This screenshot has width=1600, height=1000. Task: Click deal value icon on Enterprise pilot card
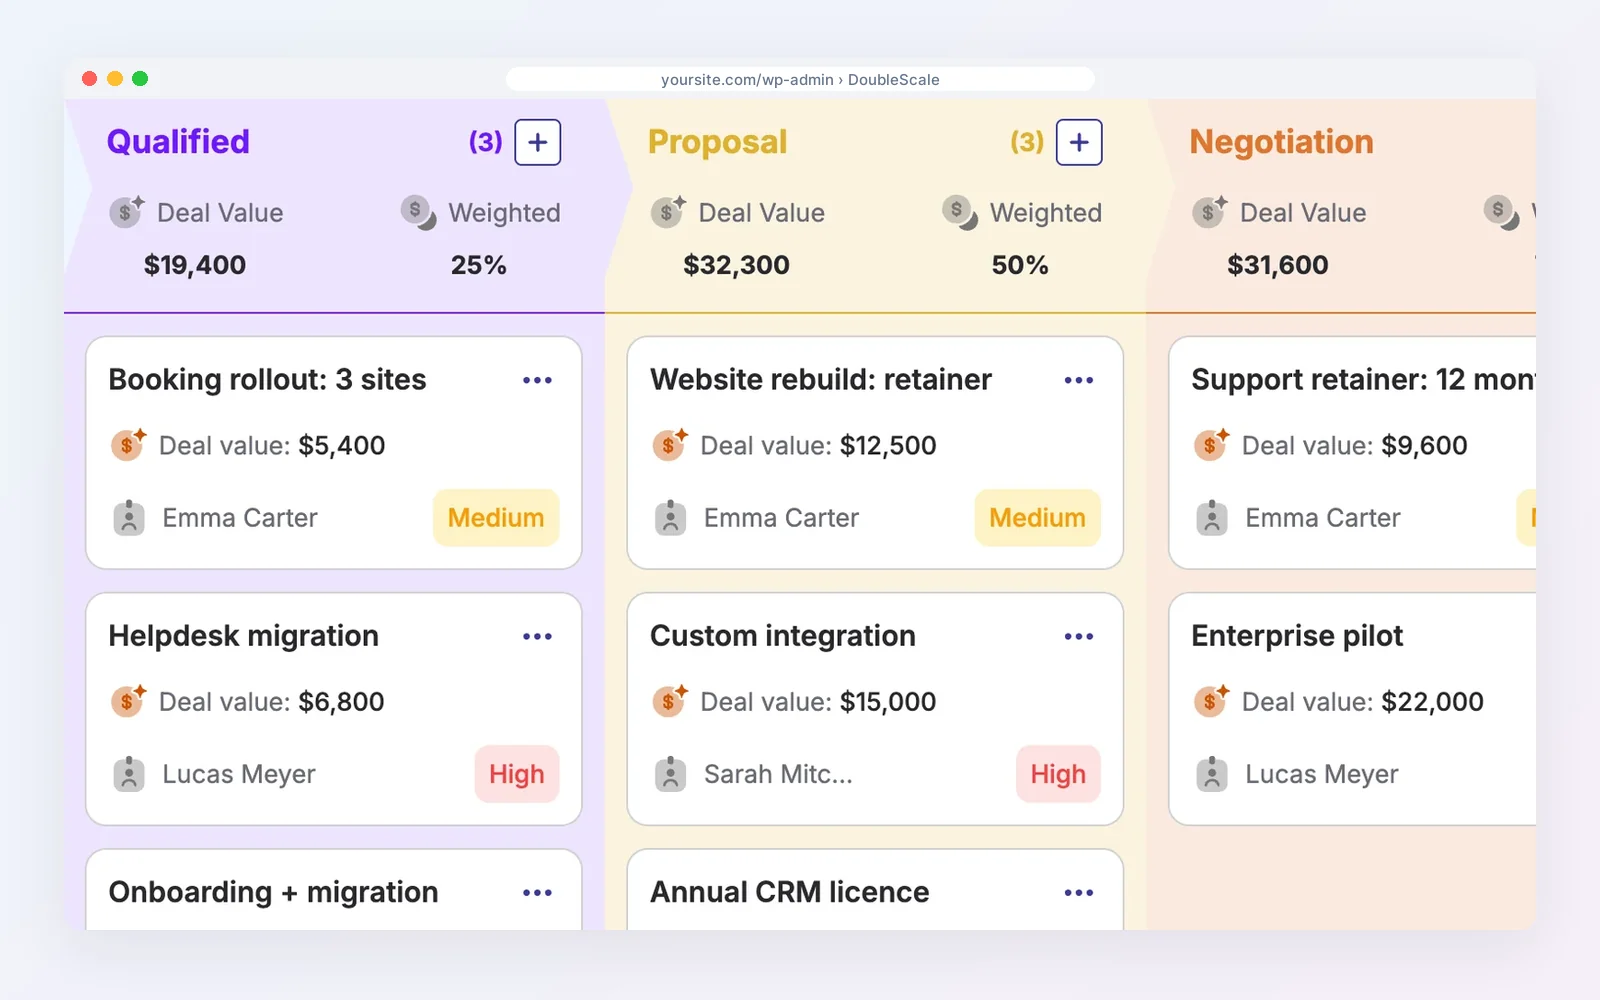[x=1212, y=700]
